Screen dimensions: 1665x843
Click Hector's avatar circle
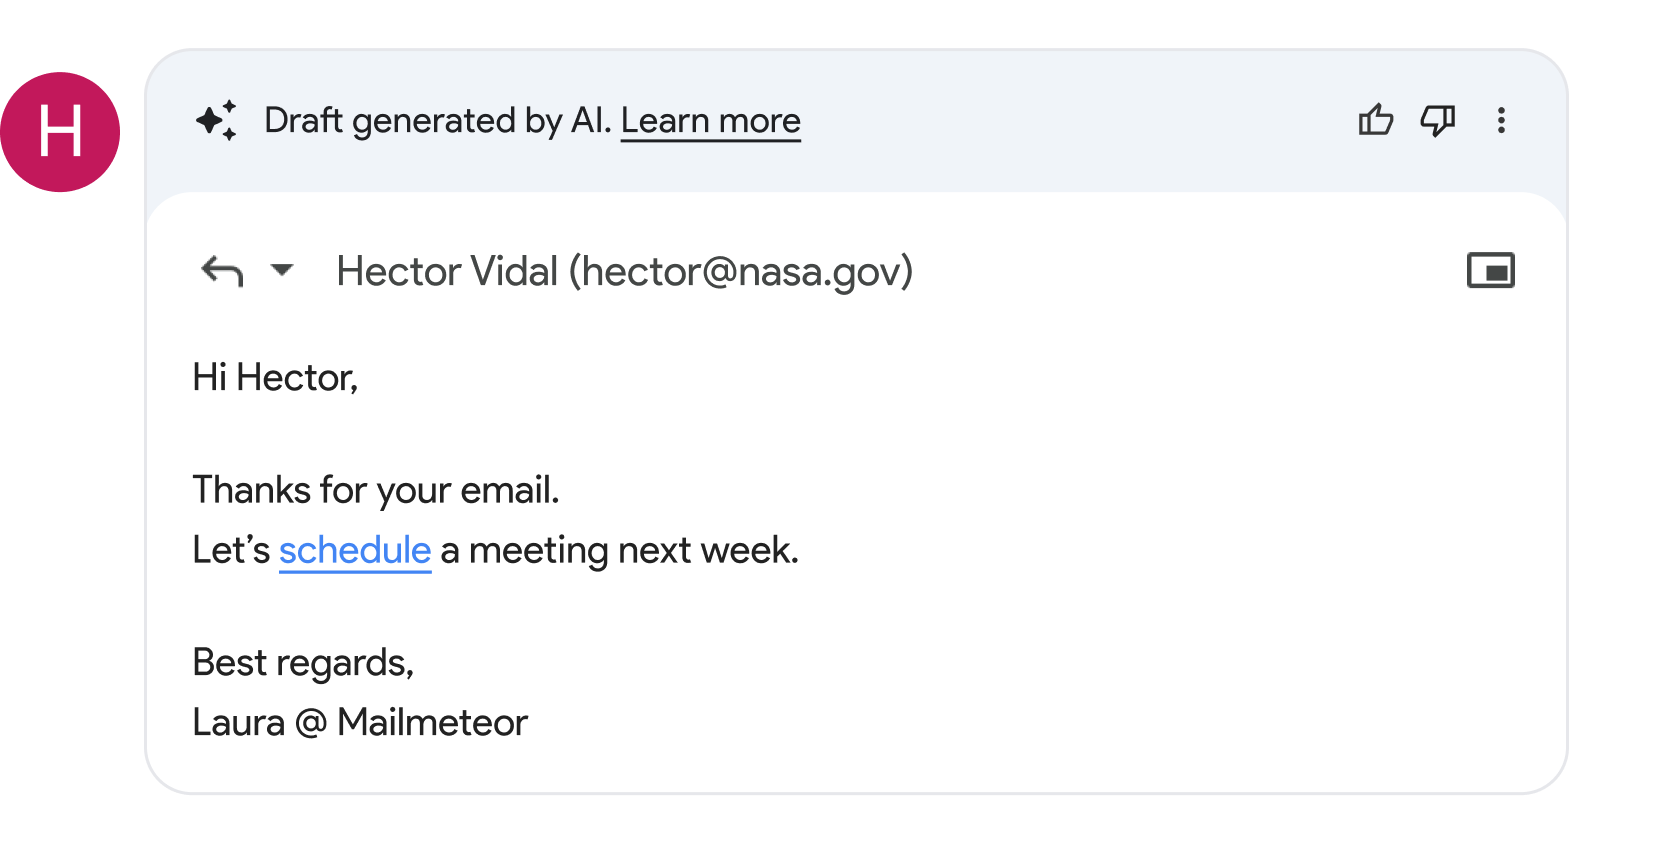[x=62, y=131]
